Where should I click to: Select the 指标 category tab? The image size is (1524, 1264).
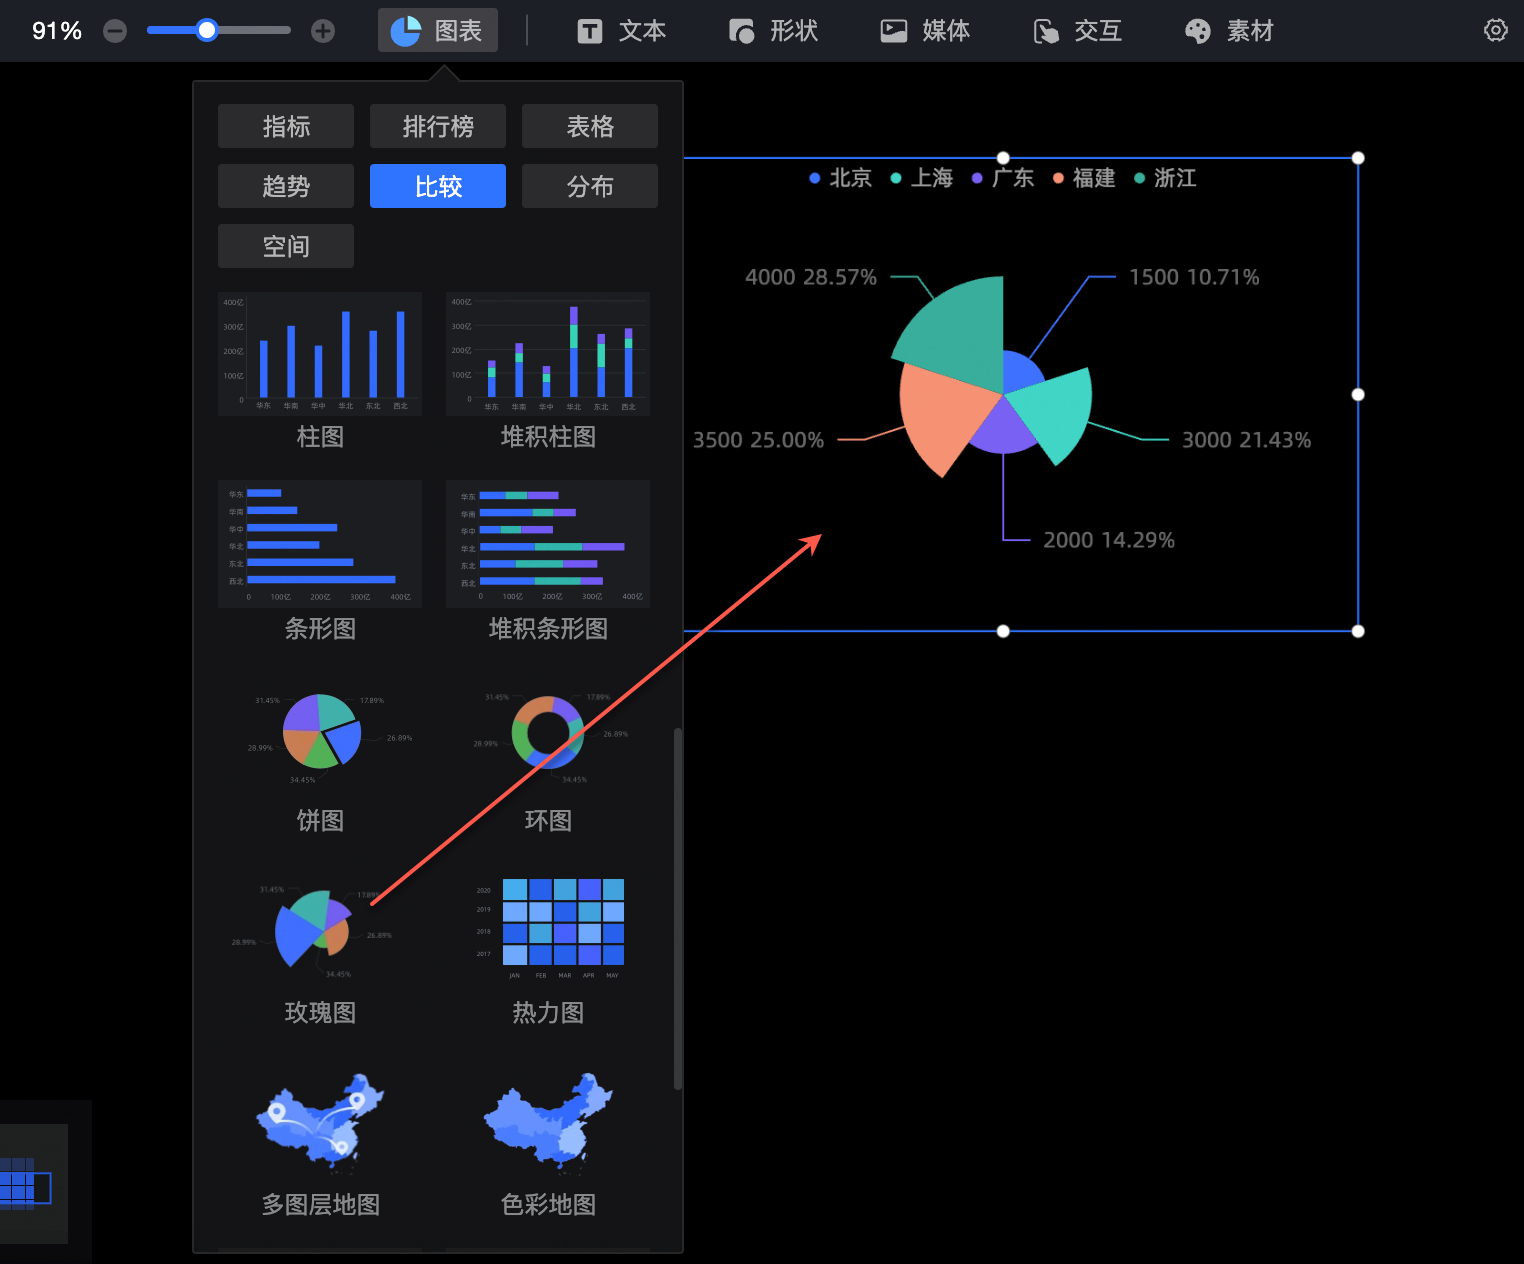click(286, 126)
